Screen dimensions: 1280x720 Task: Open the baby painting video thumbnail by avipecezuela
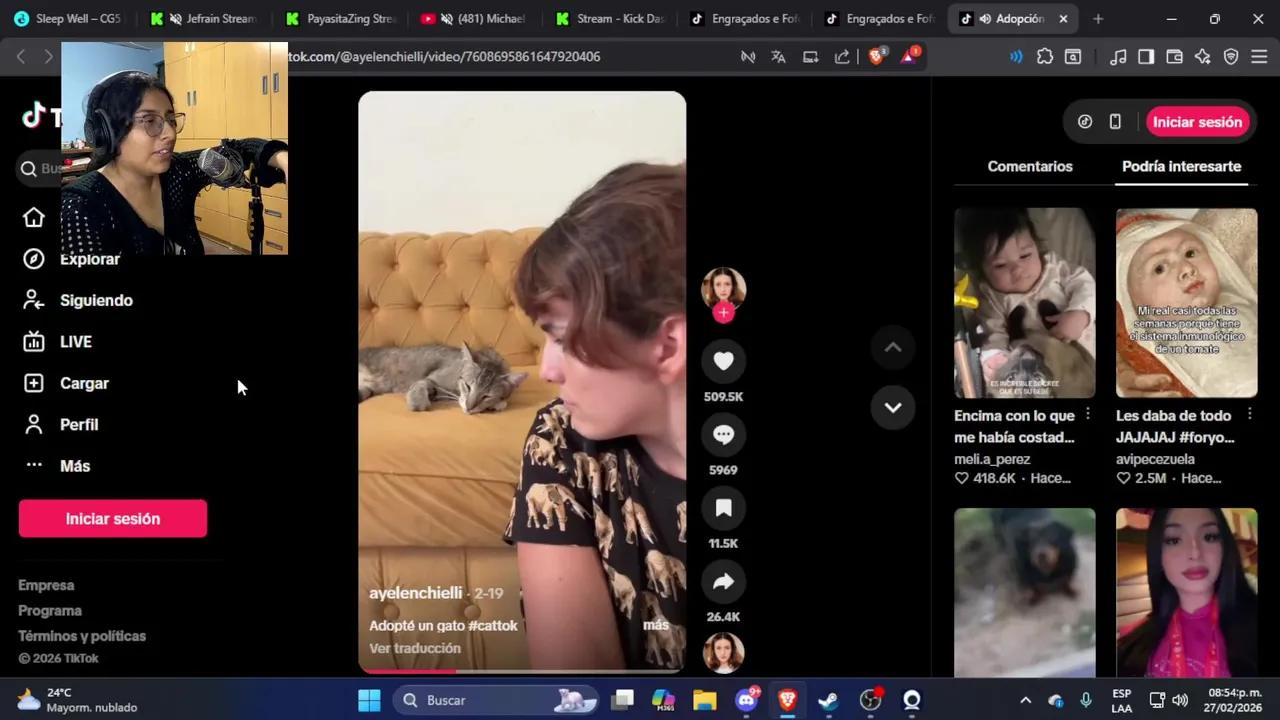tap(1186, 303)
